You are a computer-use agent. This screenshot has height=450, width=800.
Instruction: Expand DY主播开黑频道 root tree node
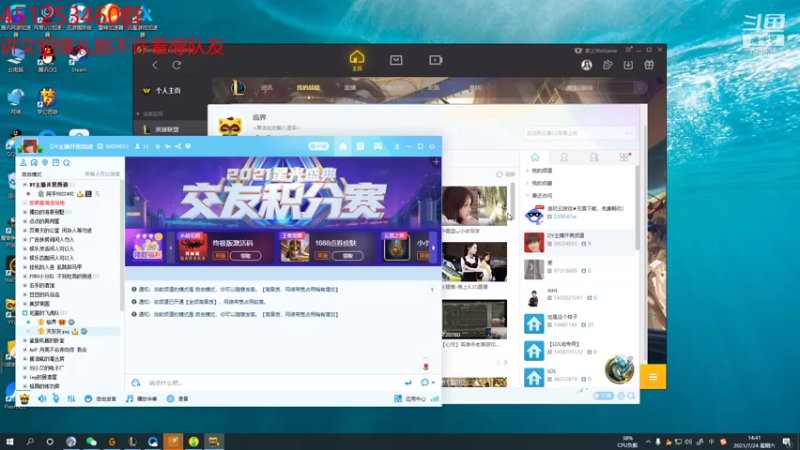click(24, 185)
